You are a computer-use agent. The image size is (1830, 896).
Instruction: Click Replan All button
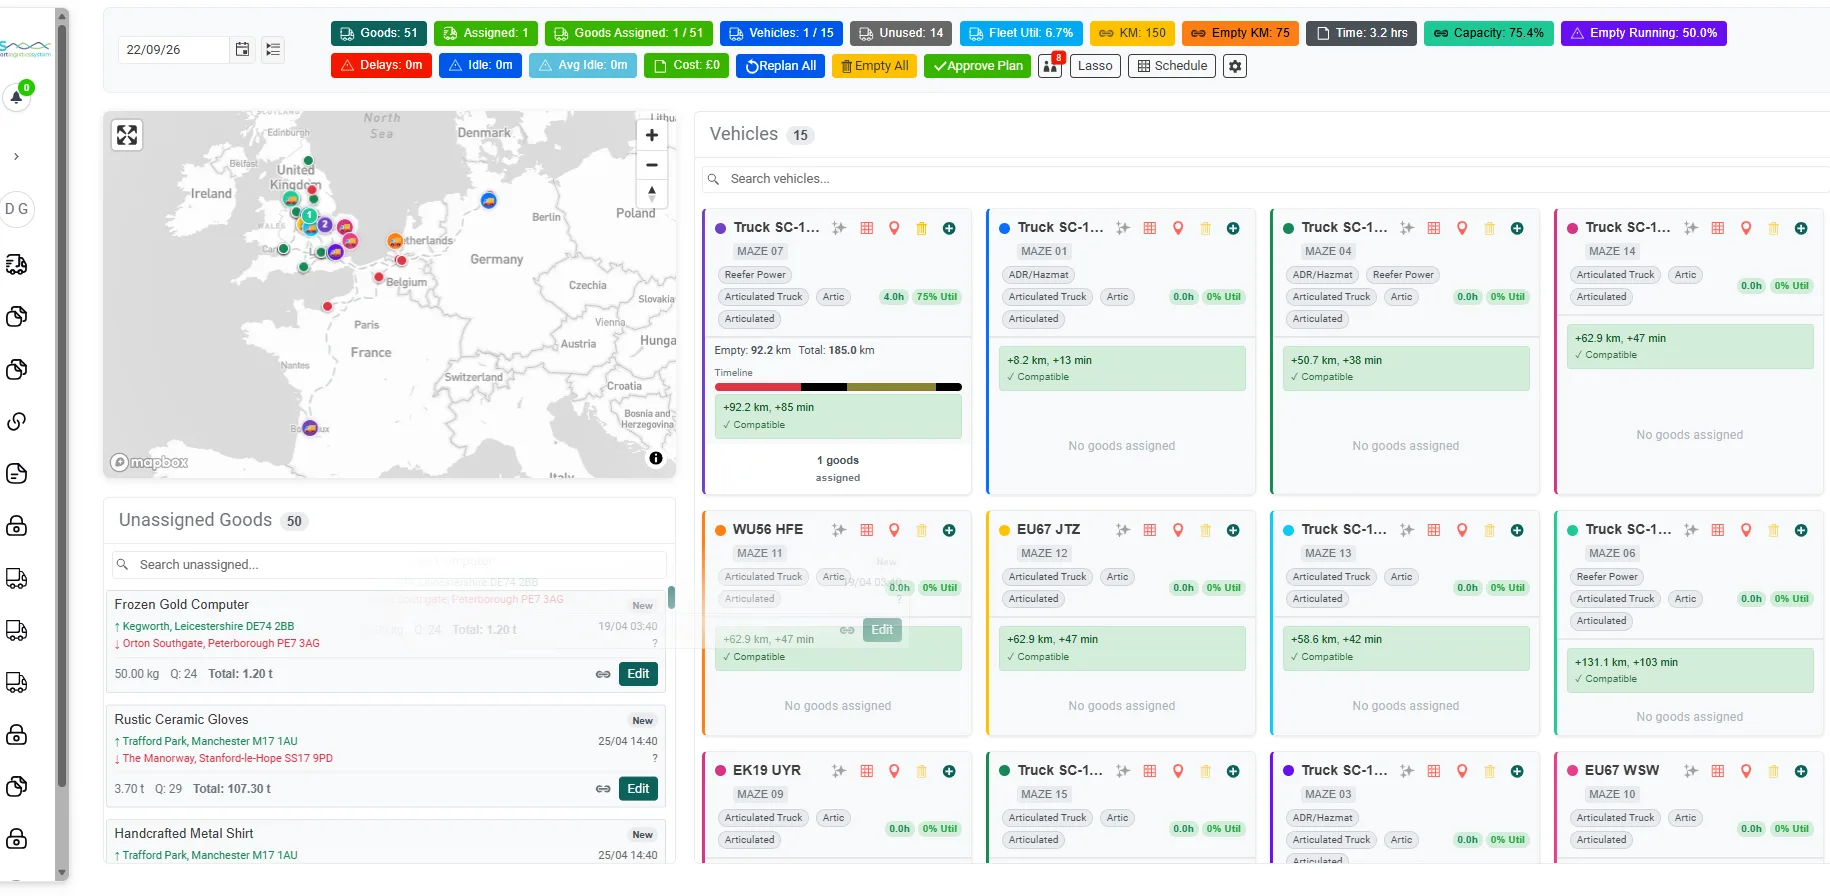point(781,66)
